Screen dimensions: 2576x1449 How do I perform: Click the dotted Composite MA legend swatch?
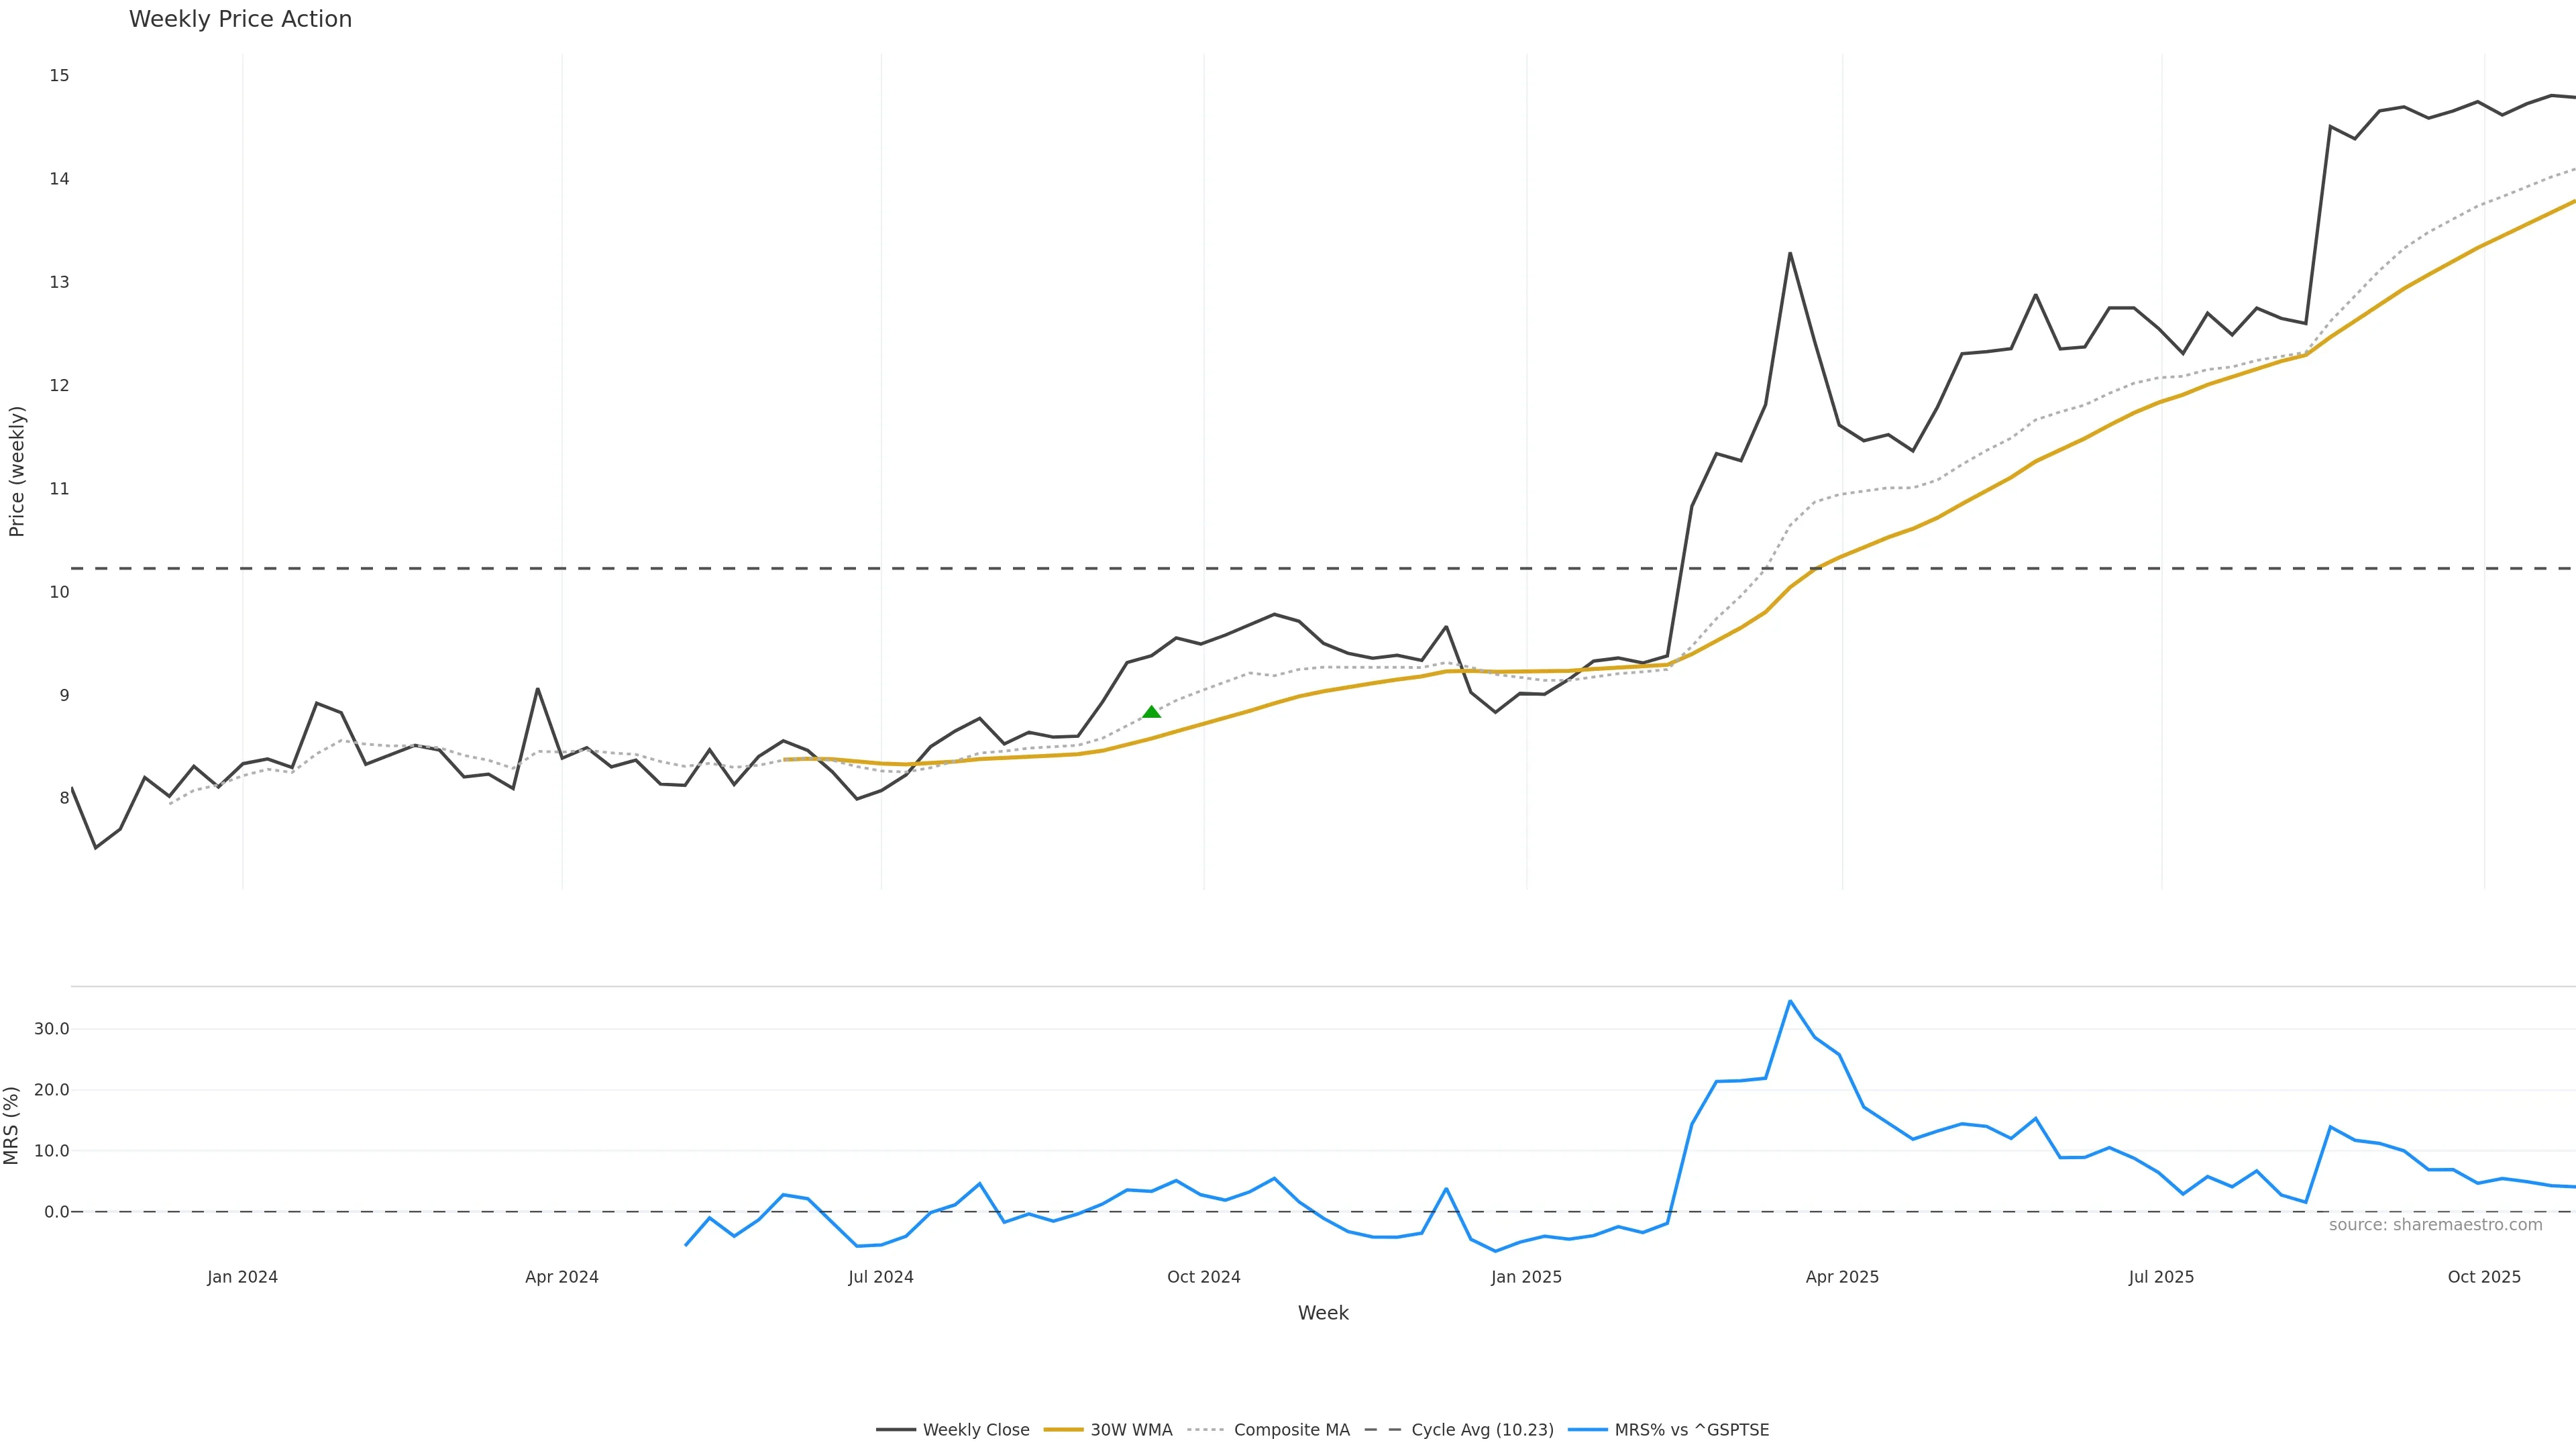click(x=1206, y=1430)
